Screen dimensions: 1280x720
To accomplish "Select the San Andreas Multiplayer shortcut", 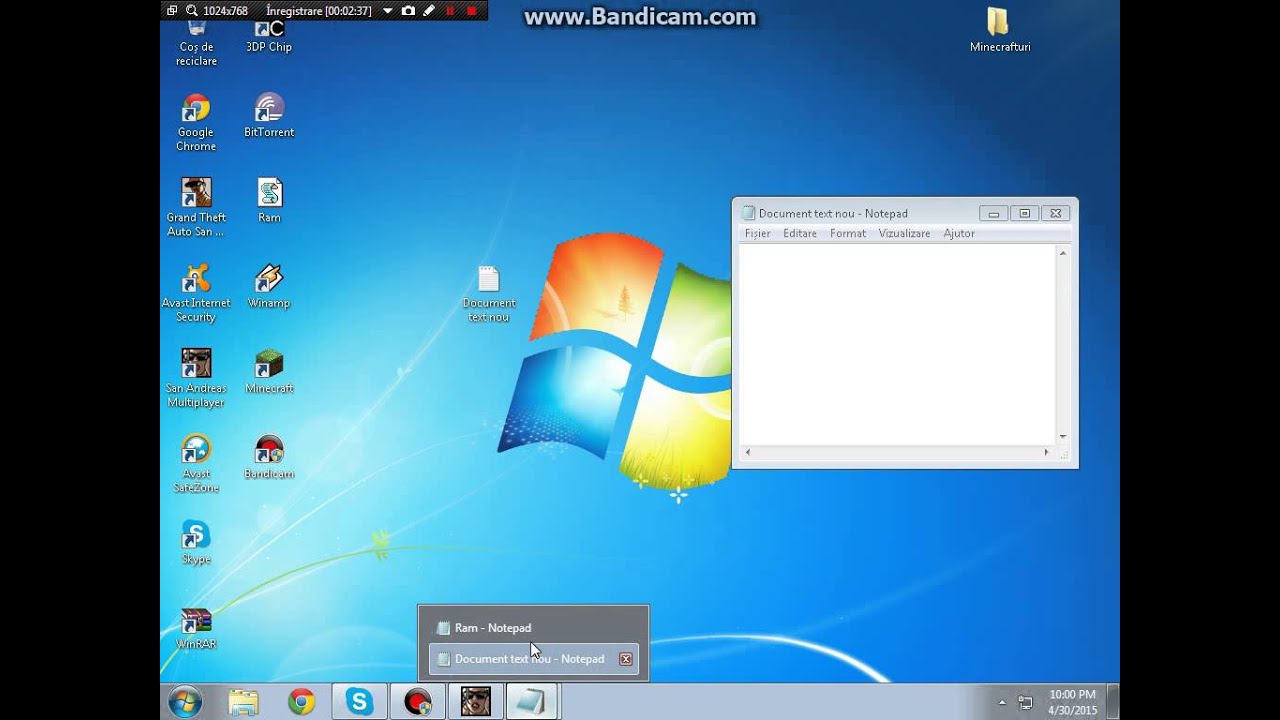I will (196, 378).
